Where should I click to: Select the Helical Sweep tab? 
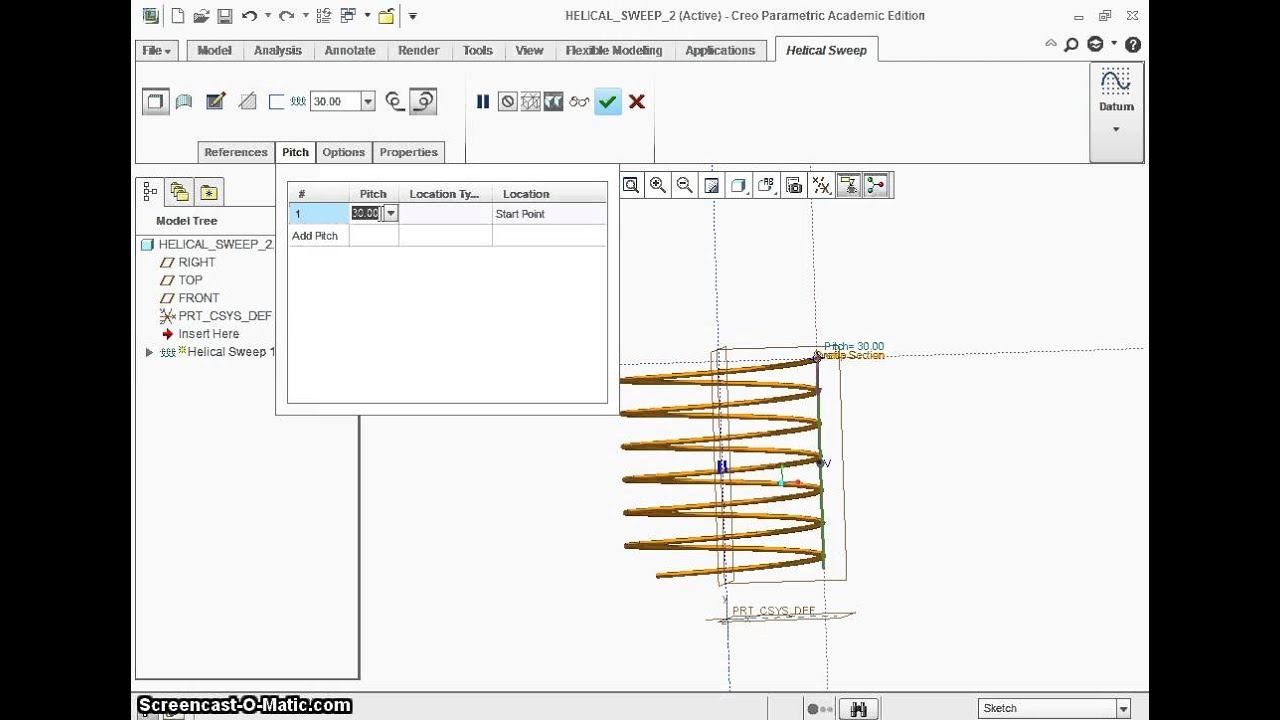826,50
